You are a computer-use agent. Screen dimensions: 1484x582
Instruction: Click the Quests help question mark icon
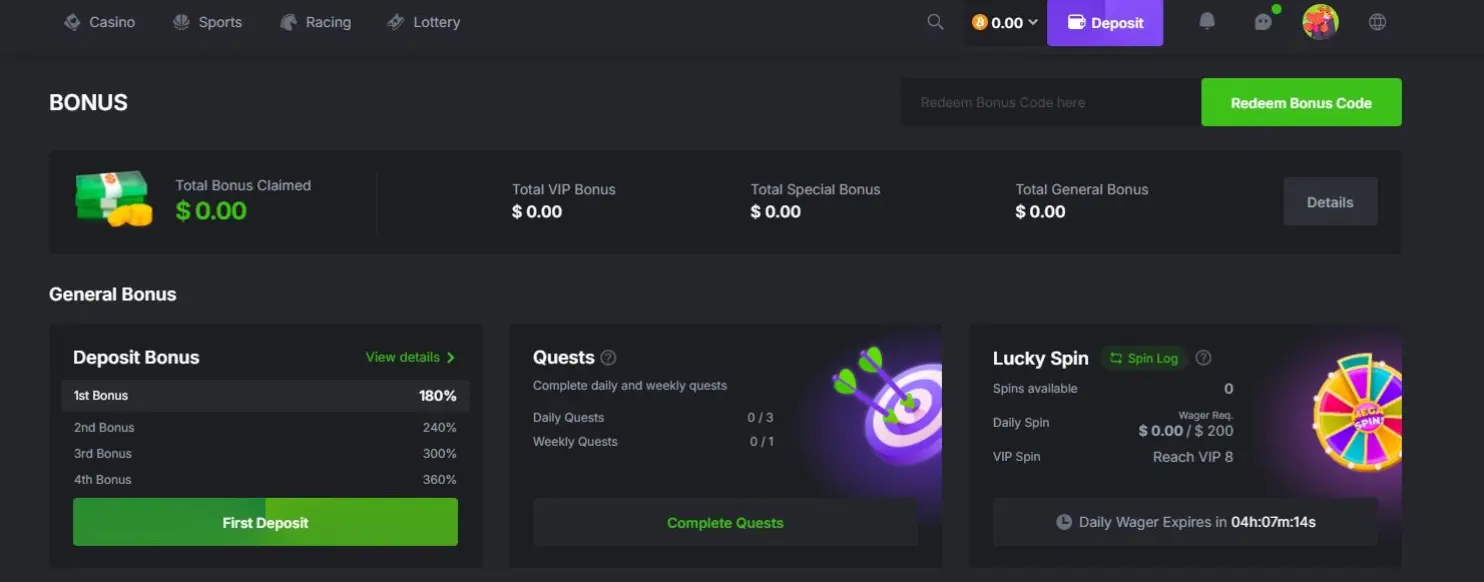(608, 358)
